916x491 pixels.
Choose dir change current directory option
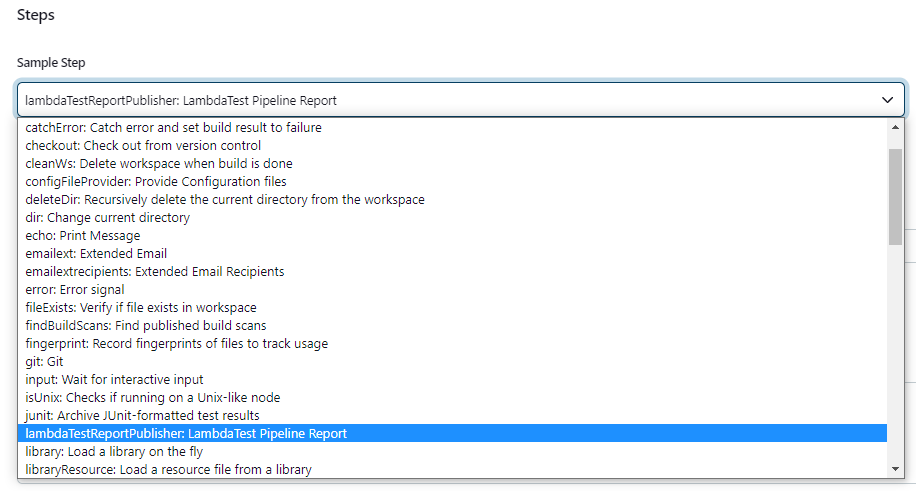pos(107,217)
